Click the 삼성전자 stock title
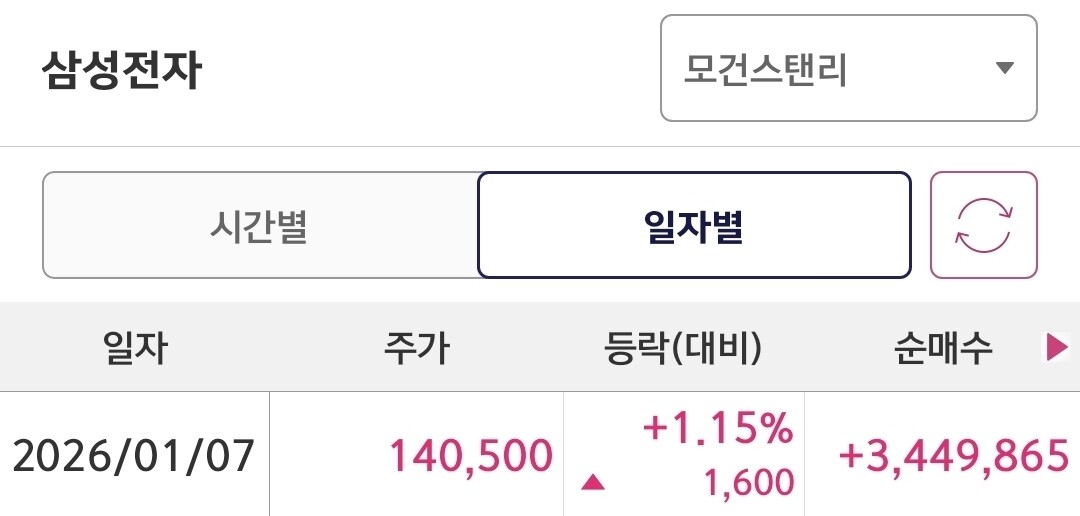1080x516 pixels. [x=121, y=71]
